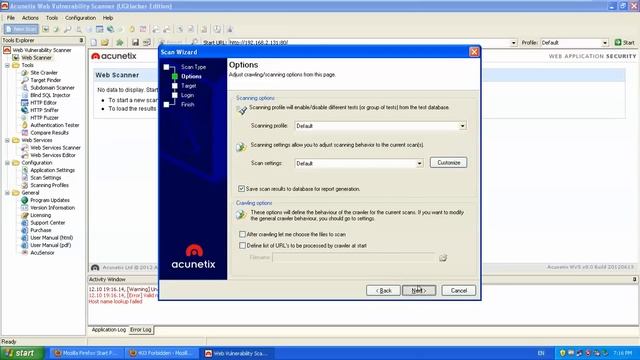Viewport: 640px width, 360px height.
Task: Click the blank page icon in the Web Scanner toolbar
Action: [x=94, y=42]
